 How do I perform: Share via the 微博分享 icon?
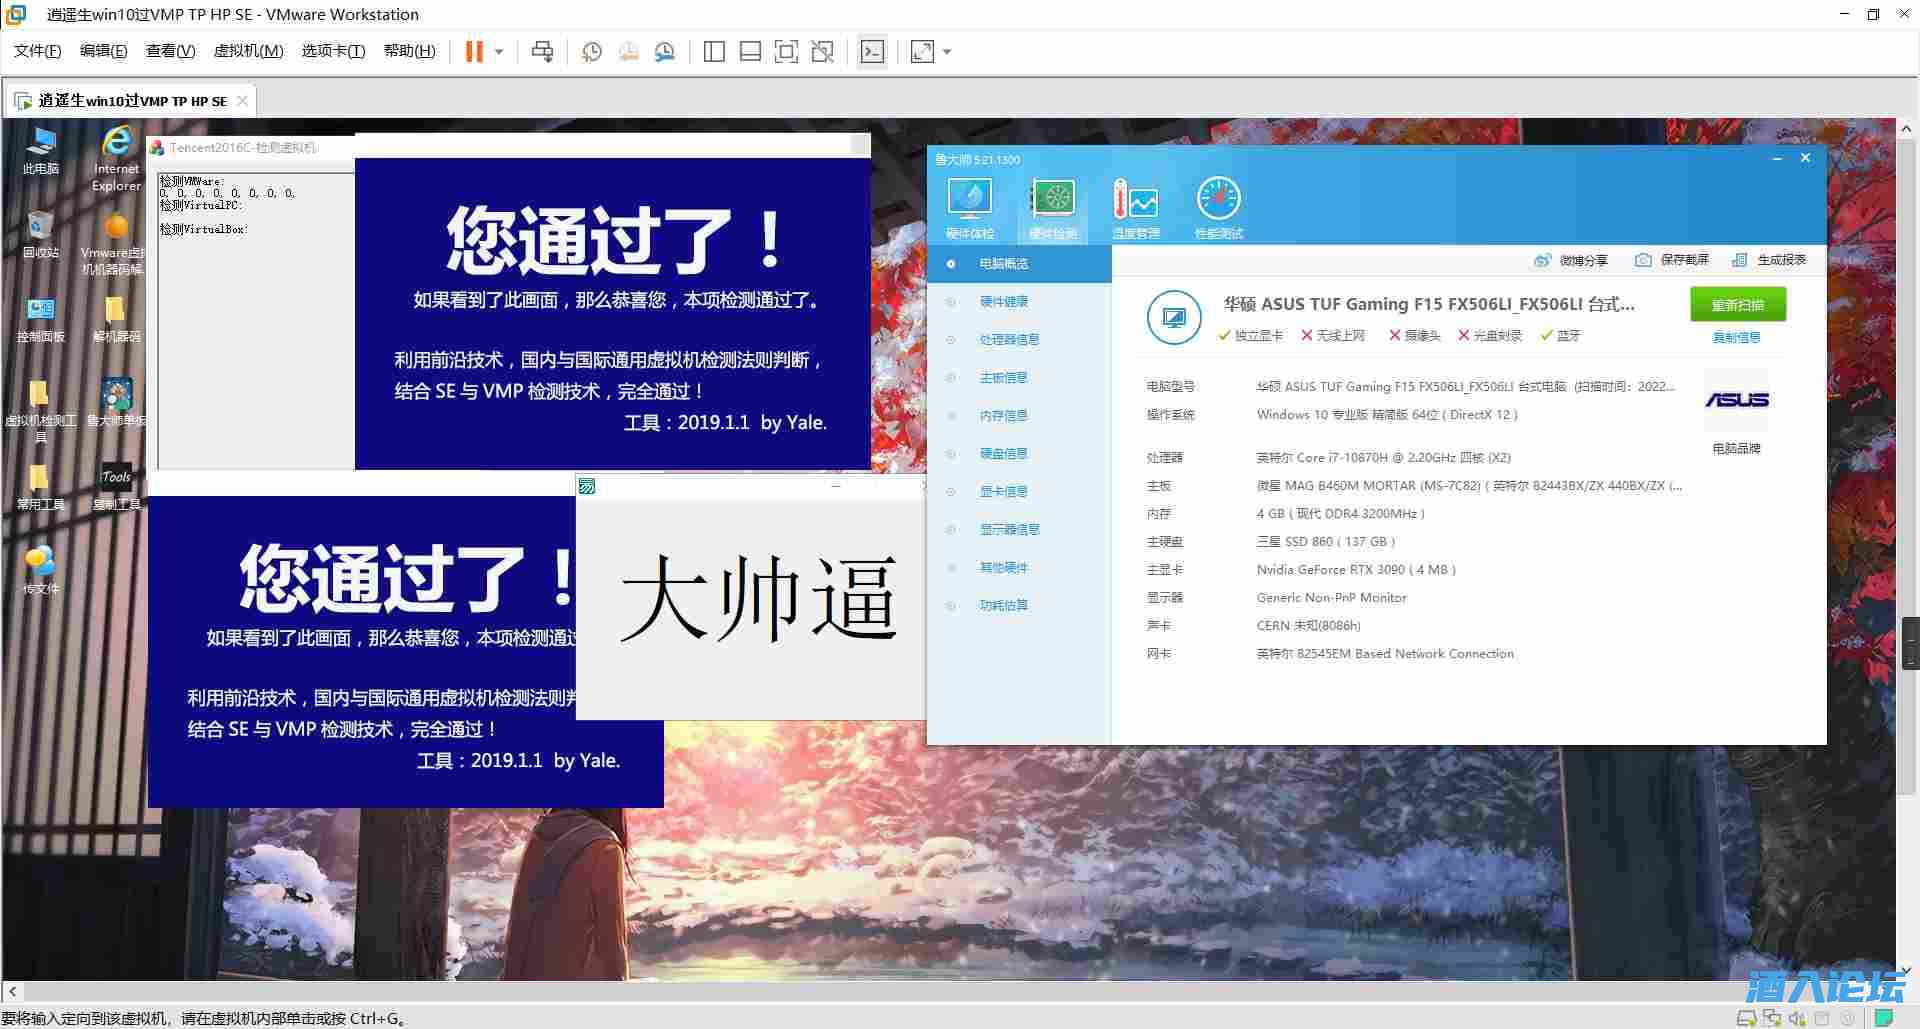click(x=1543, y=259)
